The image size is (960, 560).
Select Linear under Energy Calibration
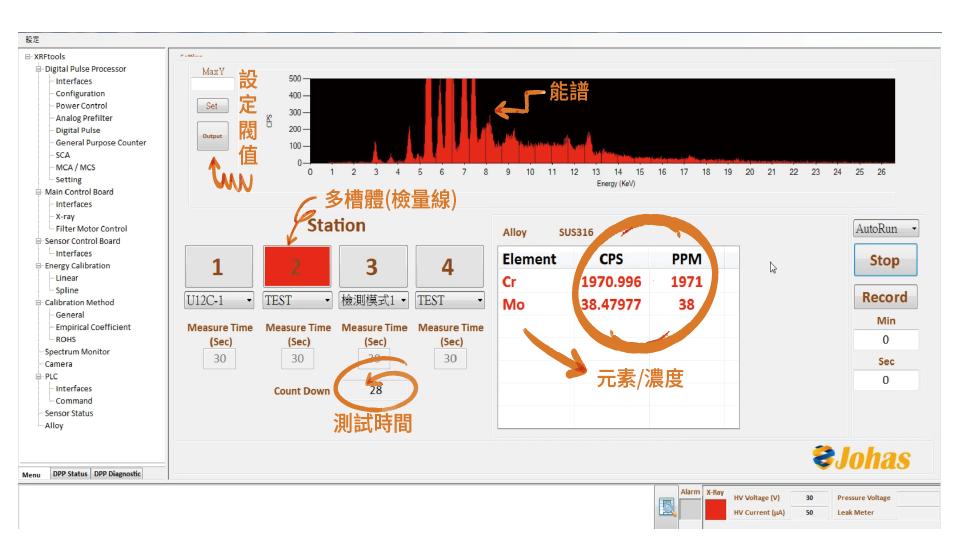[x=67, y=278]
